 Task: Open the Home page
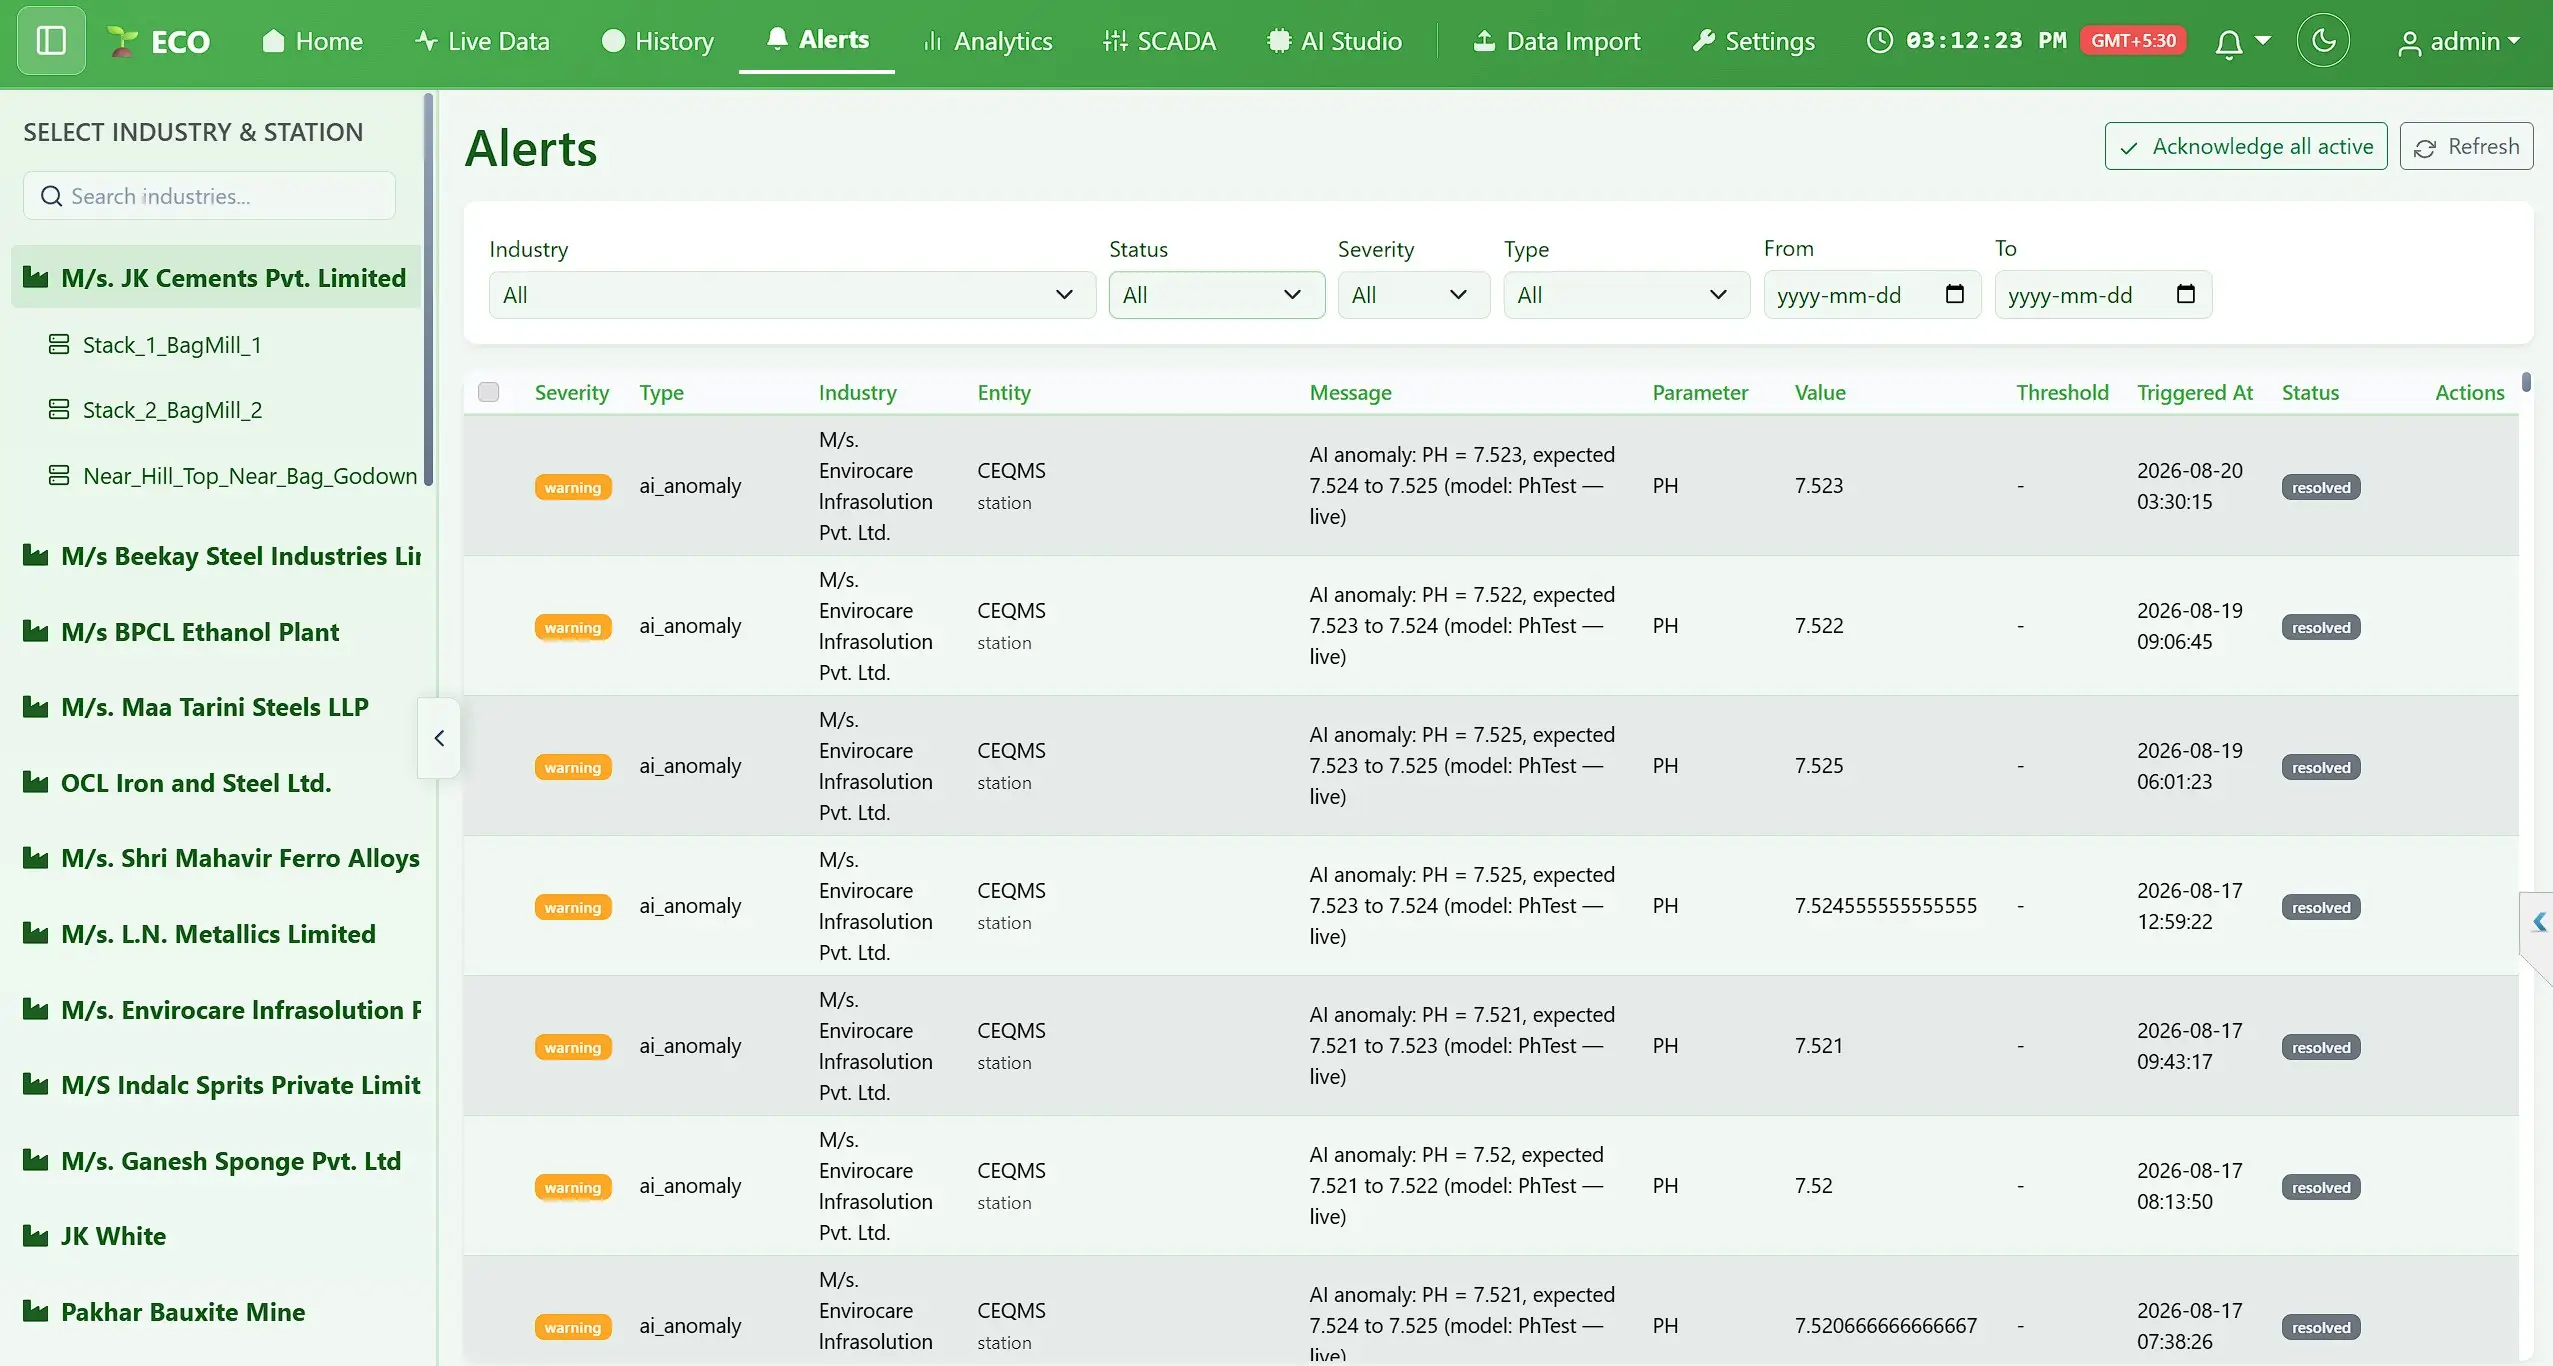click(x=312, y=41)
